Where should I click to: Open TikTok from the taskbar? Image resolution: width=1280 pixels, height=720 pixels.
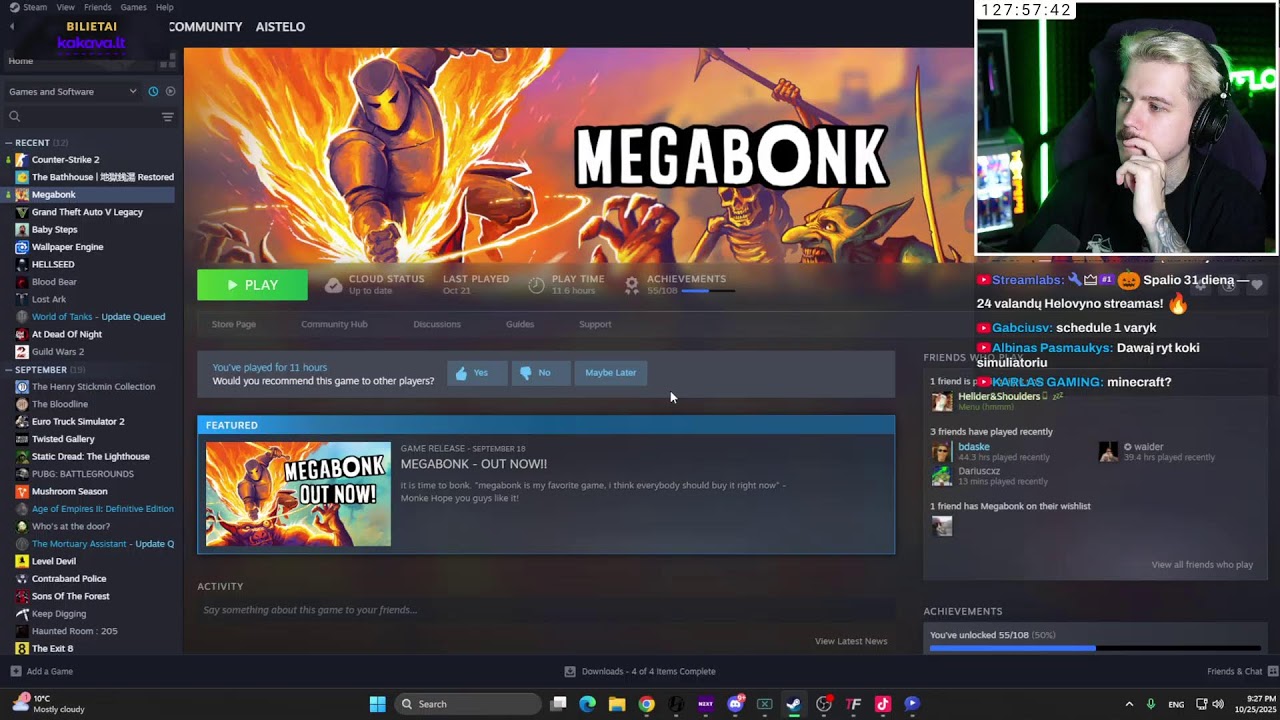[883, 704]
